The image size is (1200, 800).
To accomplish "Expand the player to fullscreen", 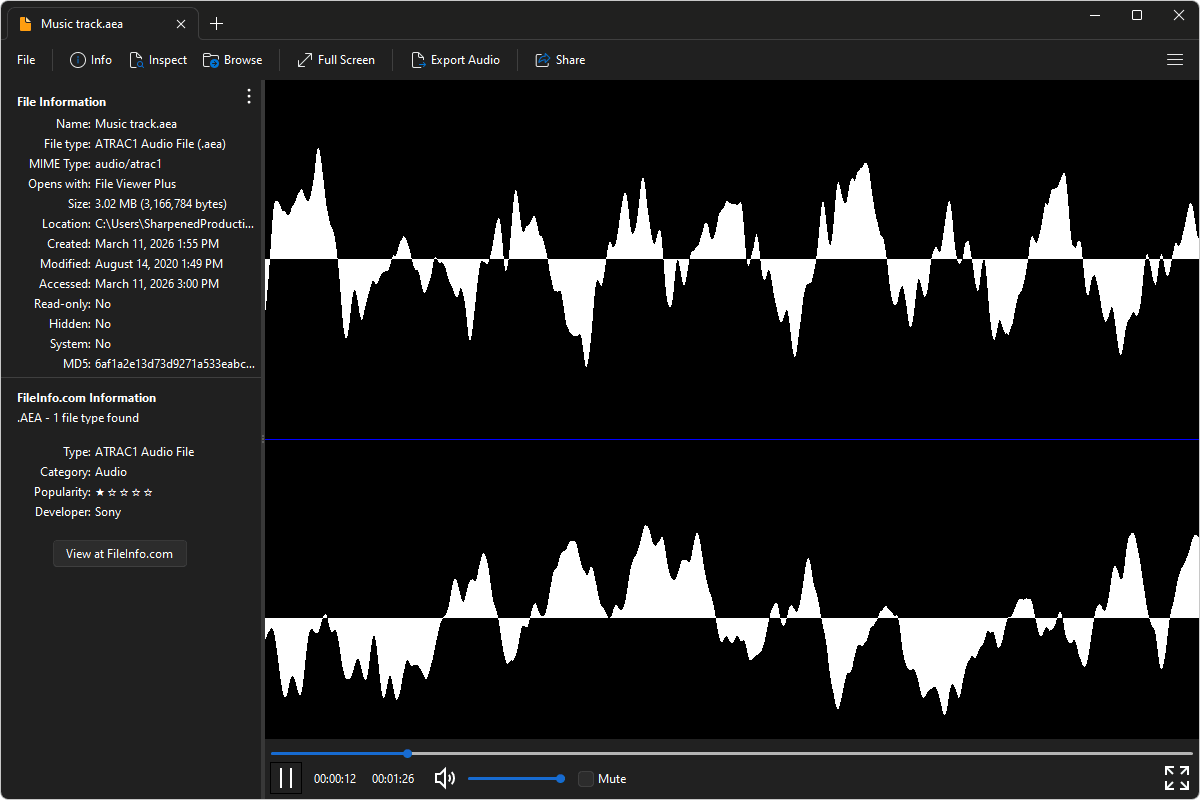I will click(x=1176, y=777).
